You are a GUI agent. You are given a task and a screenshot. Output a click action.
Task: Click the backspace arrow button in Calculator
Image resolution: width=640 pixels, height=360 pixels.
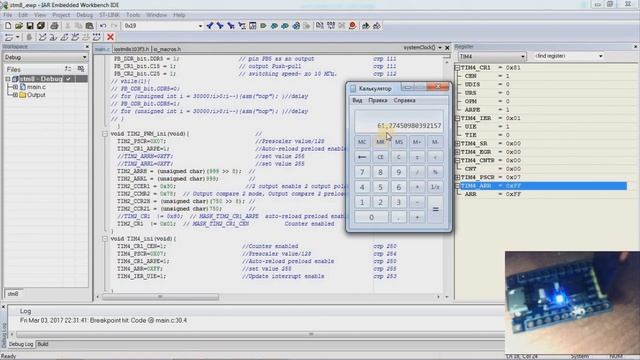coord(362,157)
